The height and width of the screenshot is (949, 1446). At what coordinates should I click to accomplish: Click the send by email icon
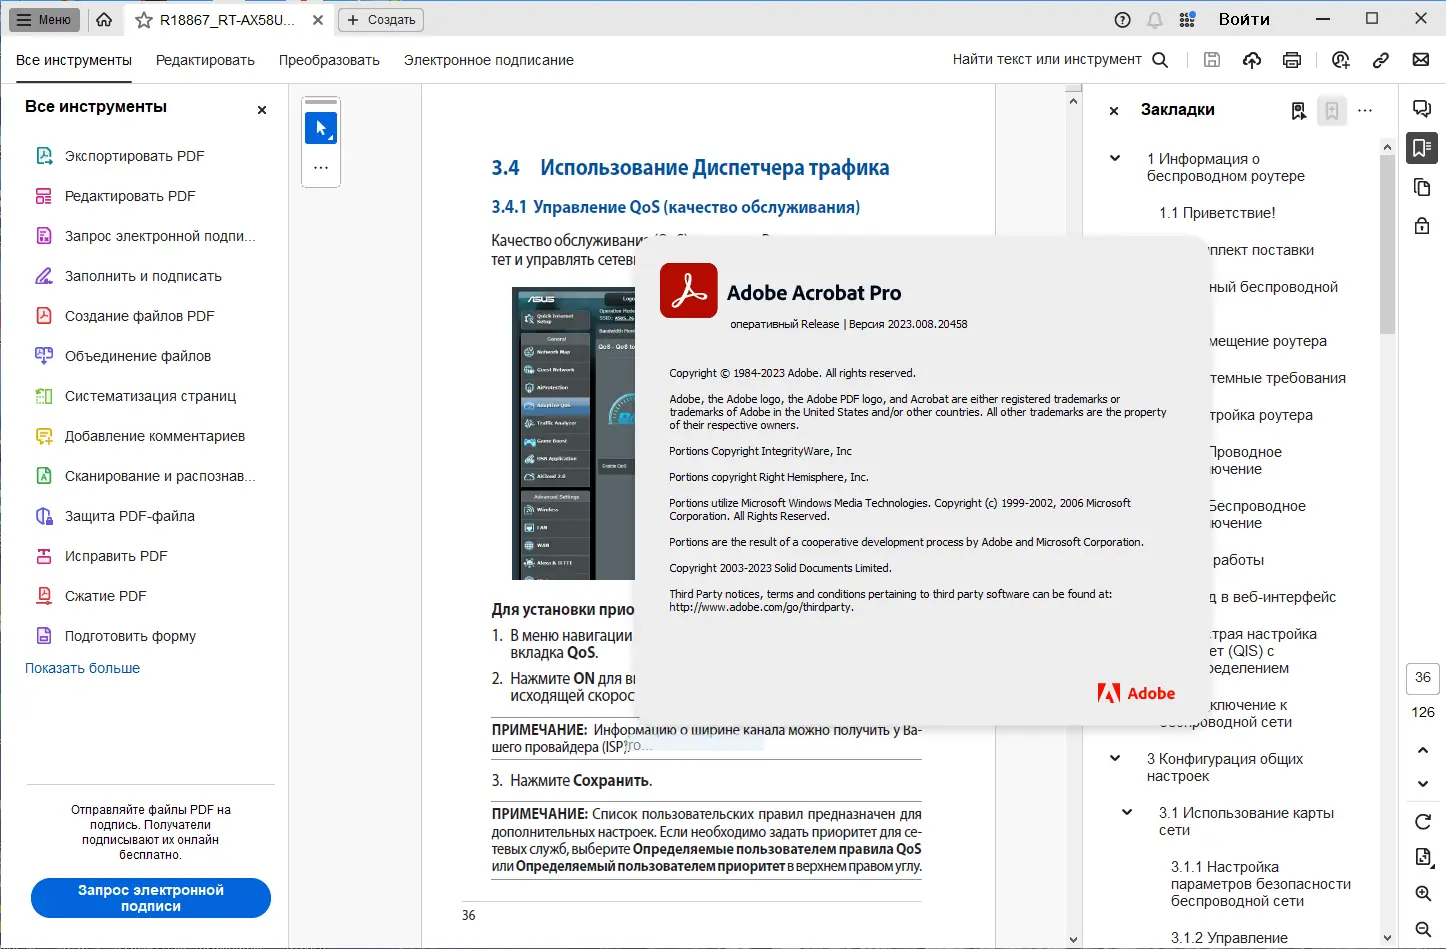(1421, 60)
